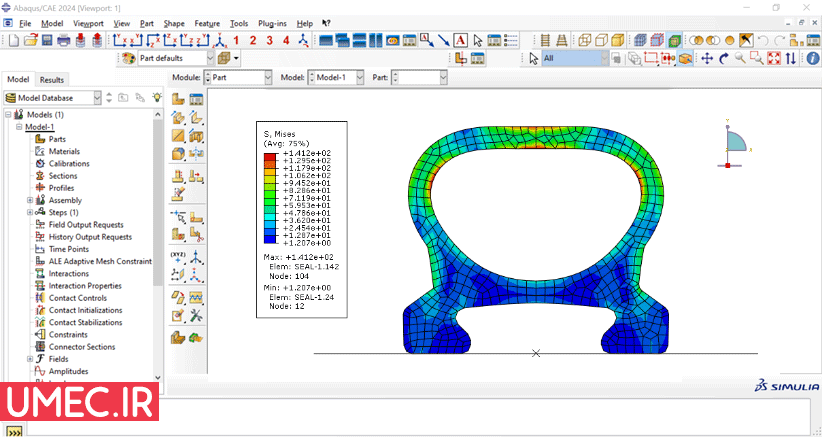Create a new model database icon
Image resolution: width=822 pixels, height=437 pixels.
click(x=14, y=40)
